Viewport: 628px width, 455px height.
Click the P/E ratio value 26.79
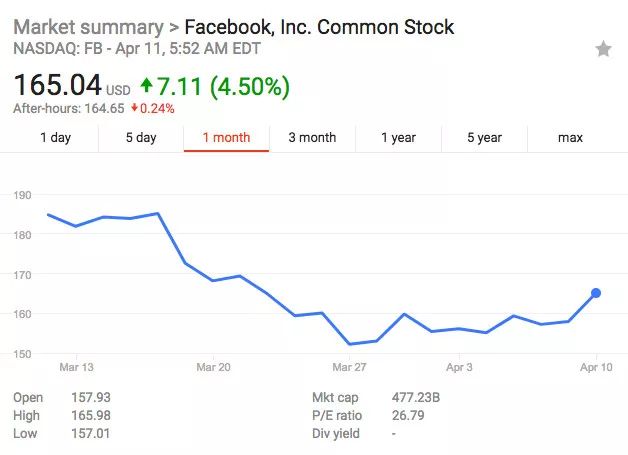[409, 415]
